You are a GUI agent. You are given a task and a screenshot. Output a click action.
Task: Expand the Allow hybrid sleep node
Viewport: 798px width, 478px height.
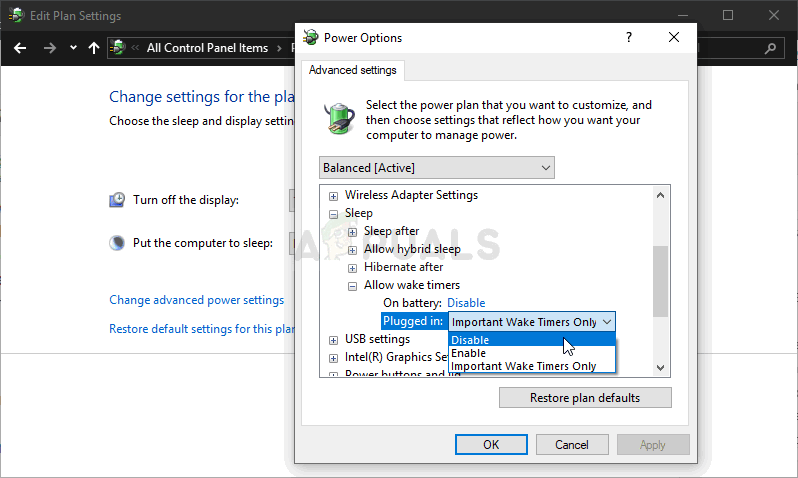pos(352,250)
